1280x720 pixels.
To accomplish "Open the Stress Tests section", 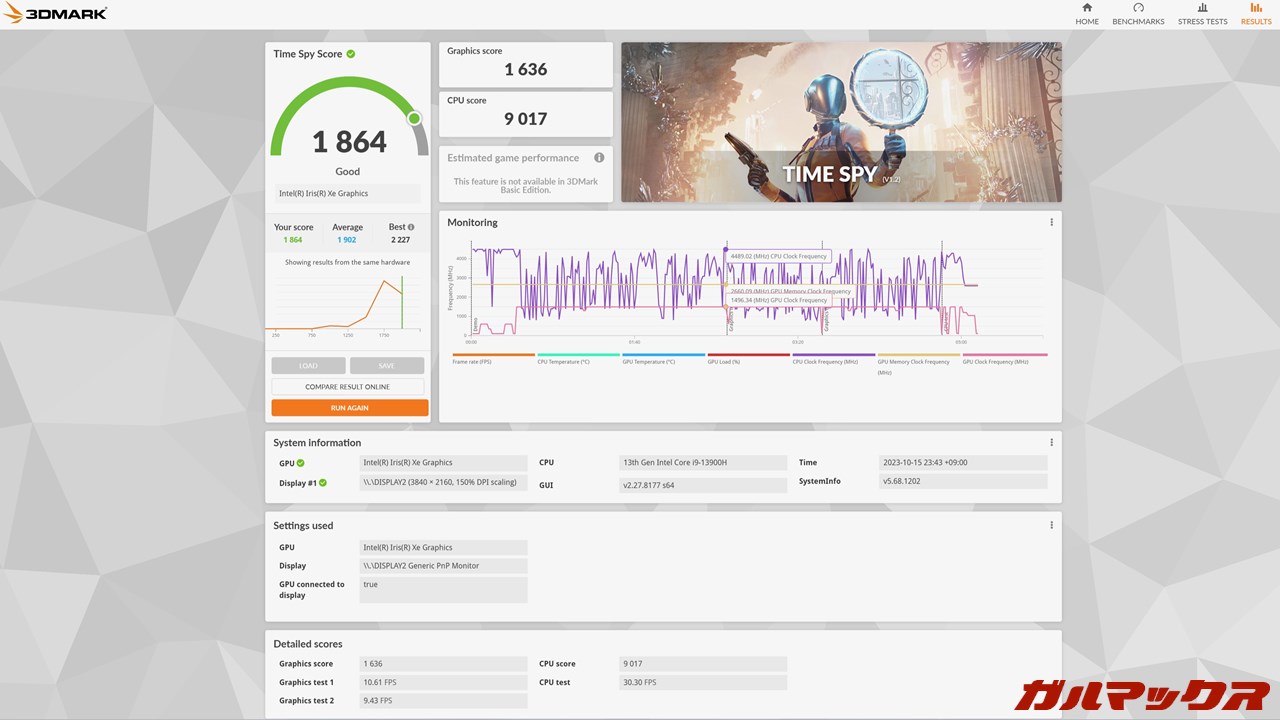I will 1202,13.
